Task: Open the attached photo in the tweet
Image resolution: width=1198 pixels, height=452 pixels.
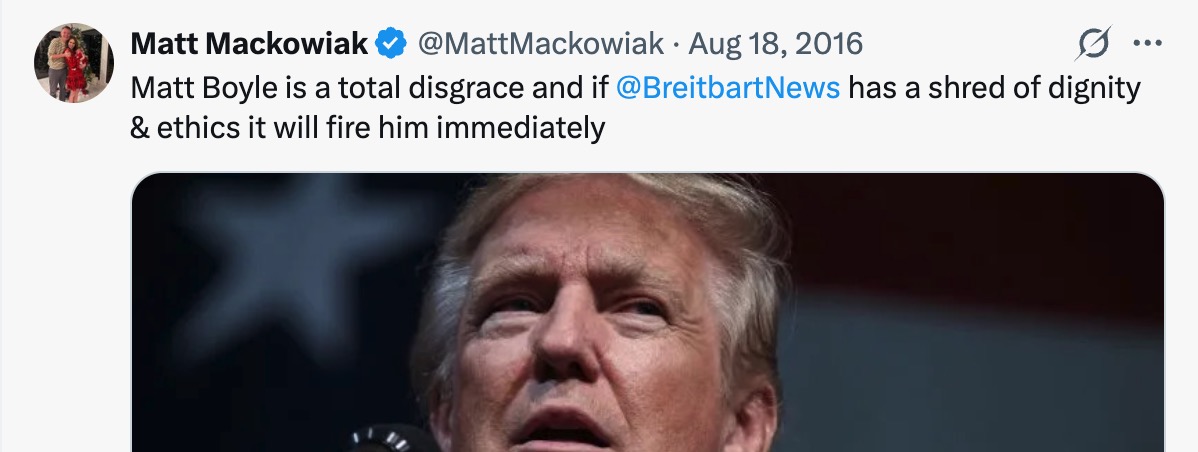Action: click(x=648, y=312)
